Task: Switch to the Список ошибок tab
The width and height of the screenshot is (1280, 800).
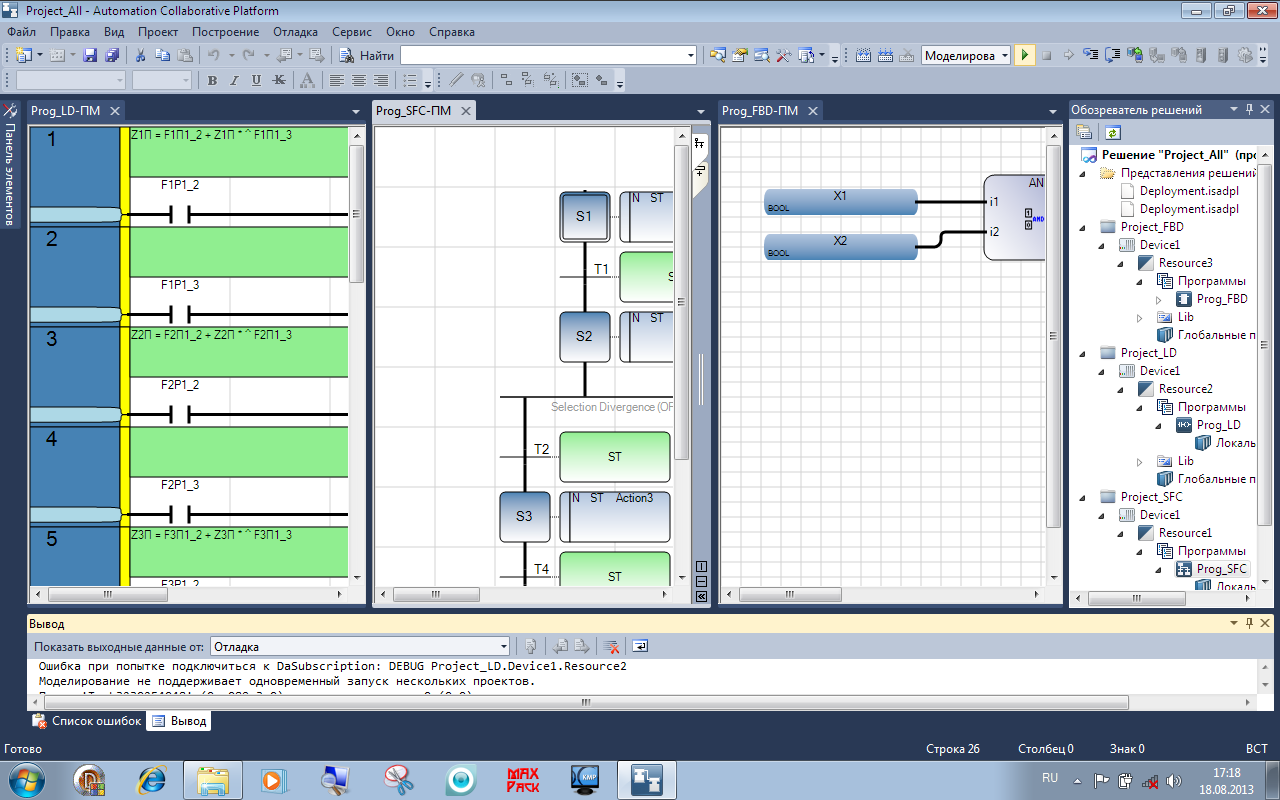Action: tap(88, 721)
